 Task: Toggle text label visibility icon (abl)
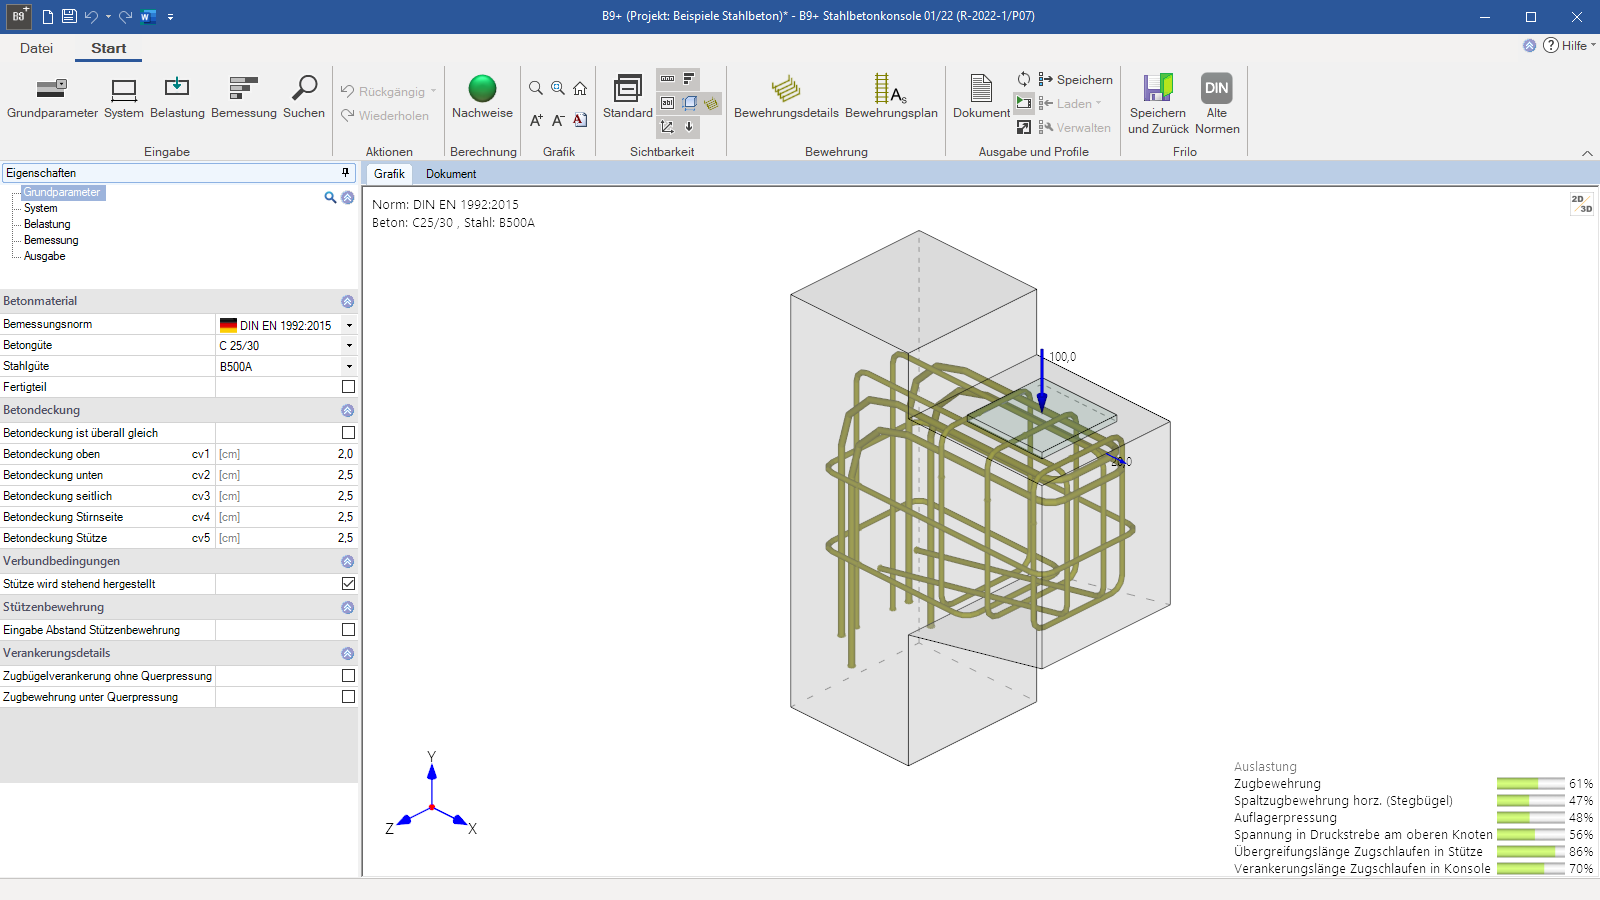click(667, 103)
